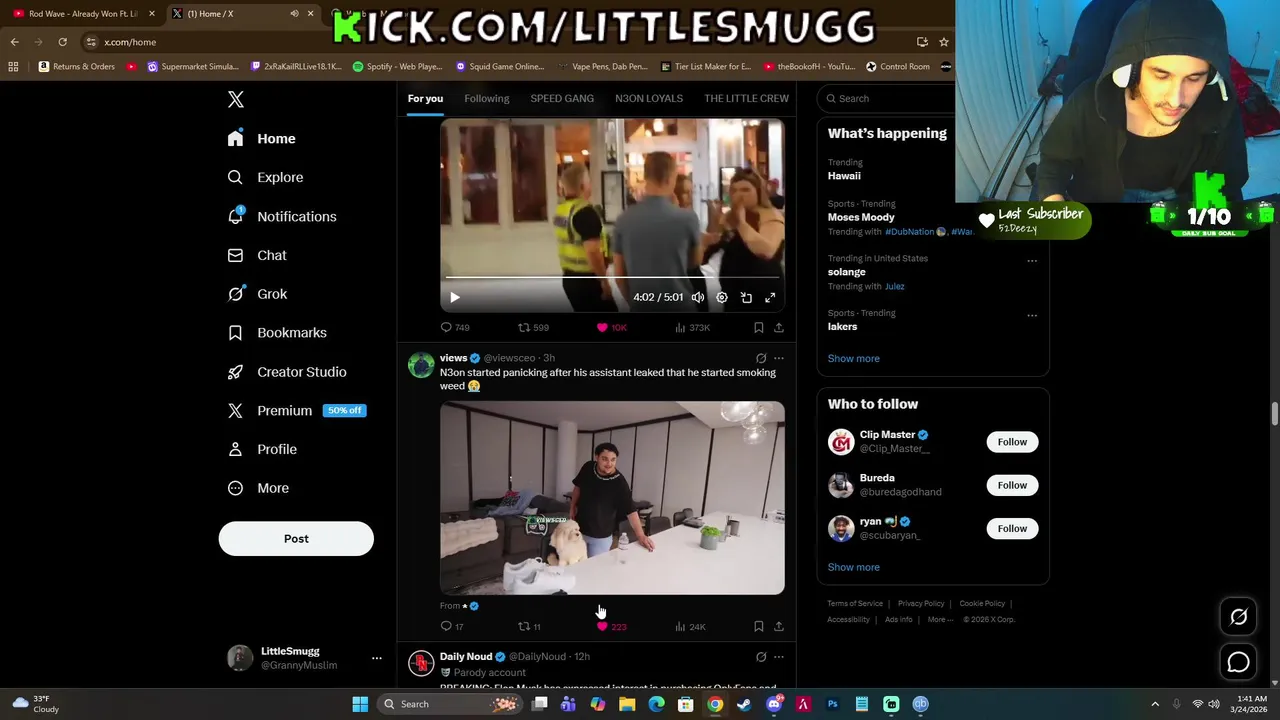The height and width of the screenshot is (720, 1280).
Task: Bookmark the views post
Action: (x=759, y=626)
